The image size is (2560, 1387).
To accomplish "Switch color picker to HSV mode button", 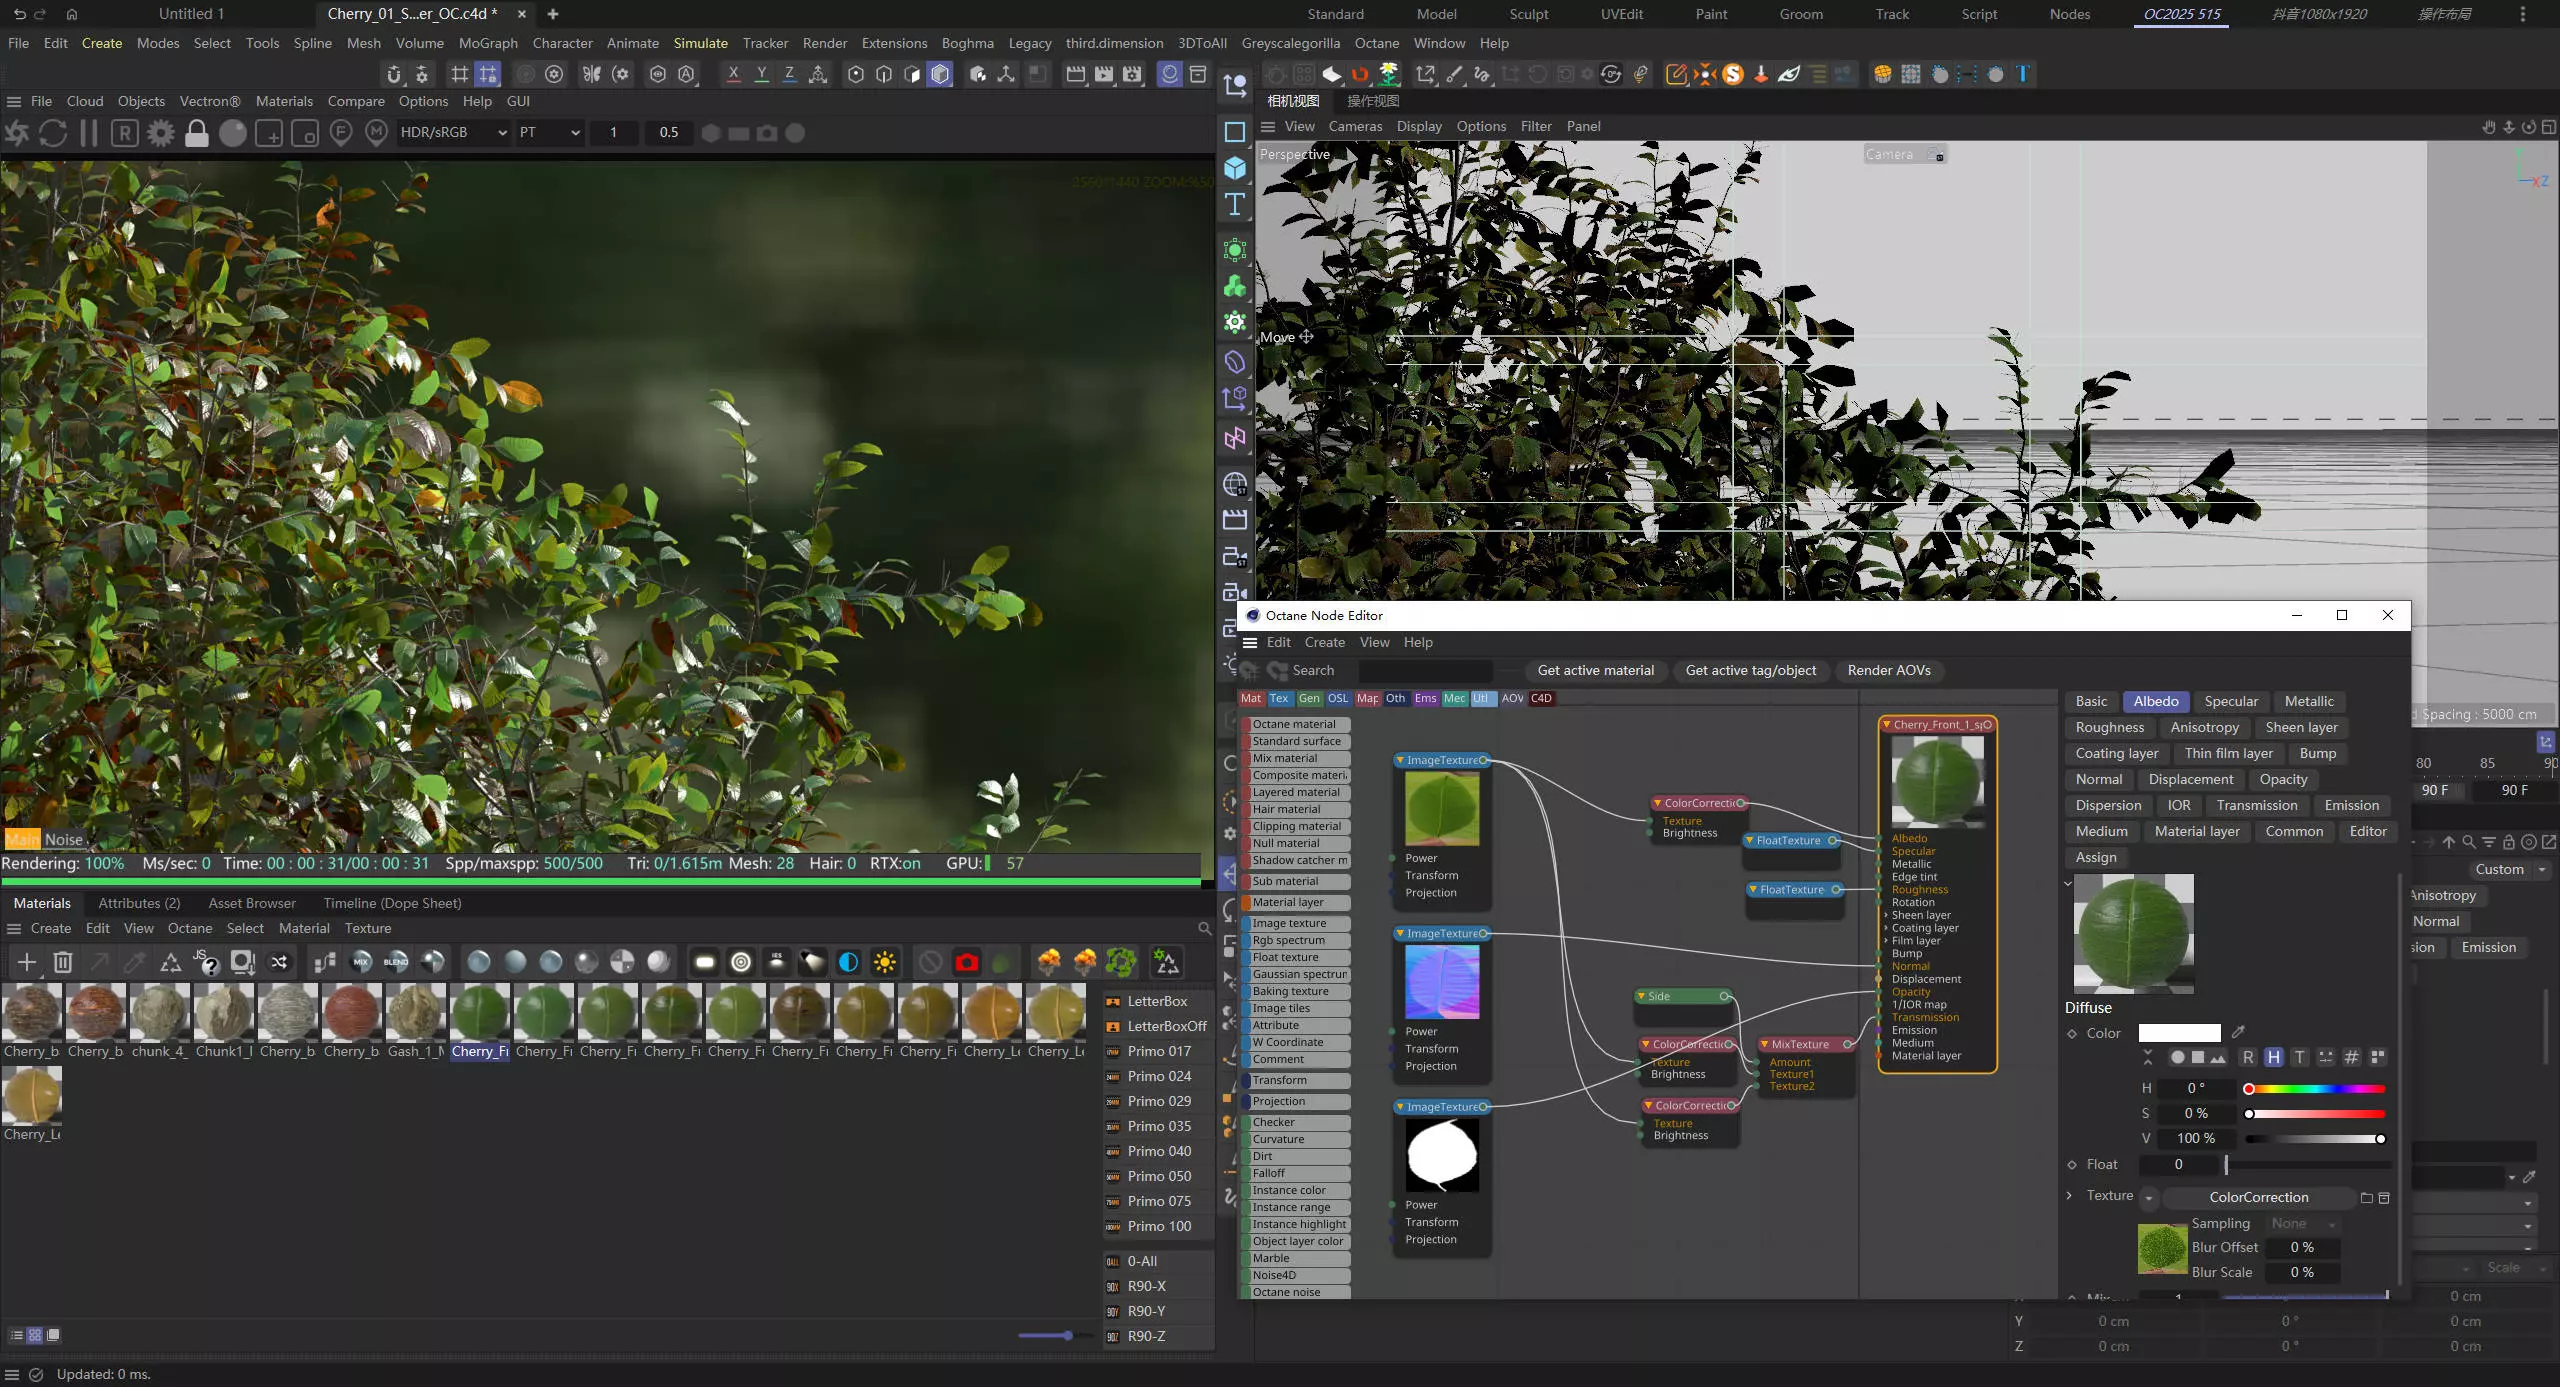I will coord(2273,1057).
